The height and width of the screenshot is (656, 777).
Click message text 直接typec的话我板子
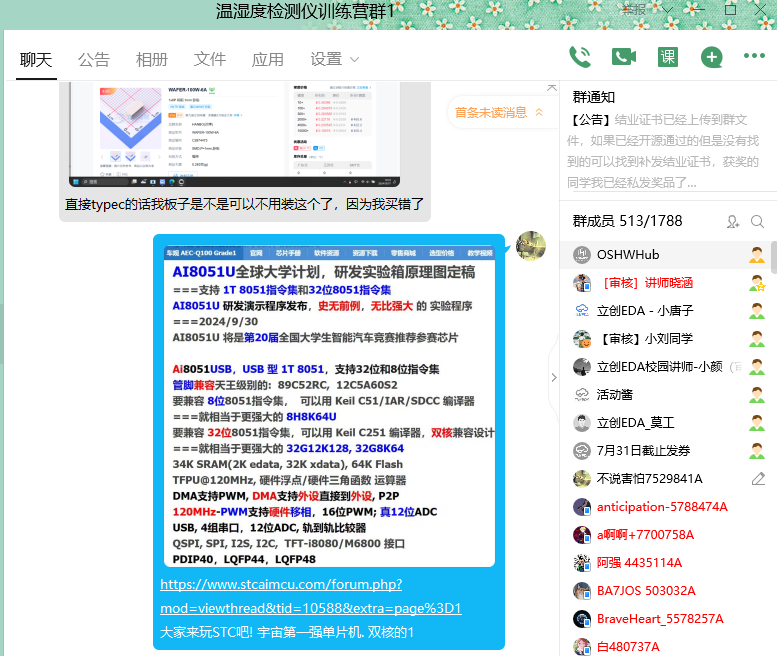[244, 204]
